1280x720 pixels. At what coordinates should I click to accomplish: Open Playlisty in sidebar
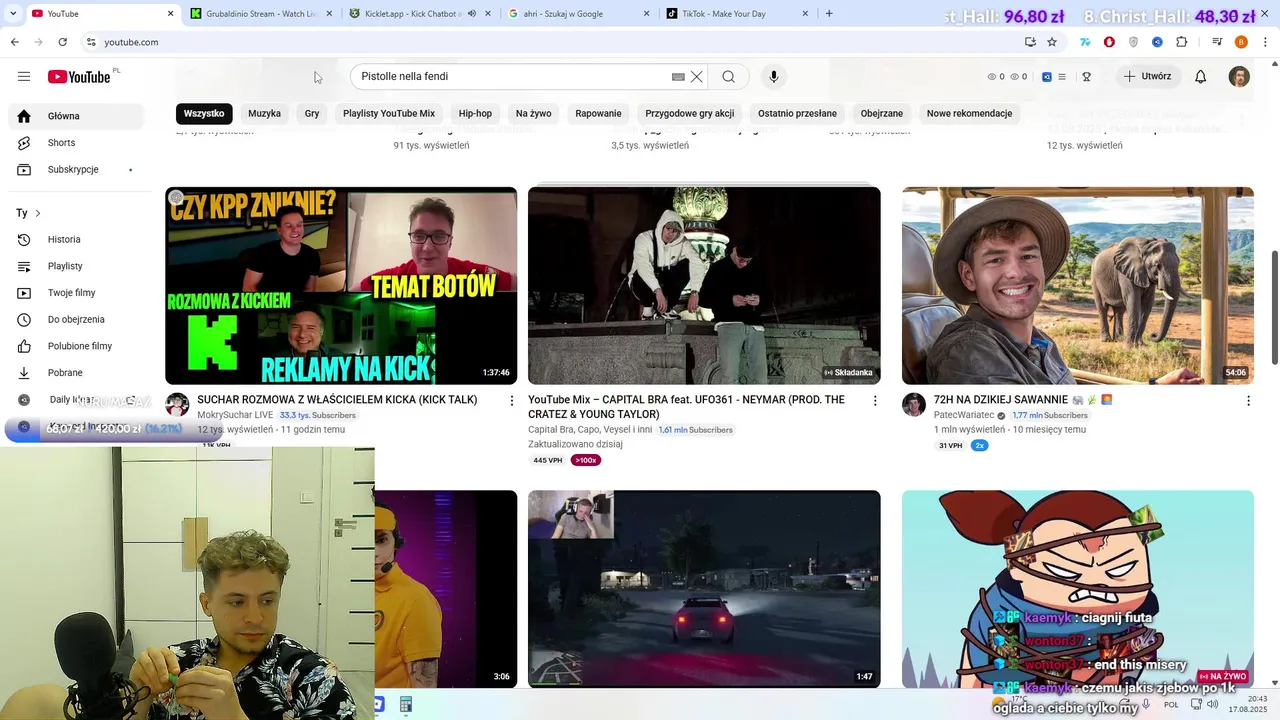(x=76, y=267)
